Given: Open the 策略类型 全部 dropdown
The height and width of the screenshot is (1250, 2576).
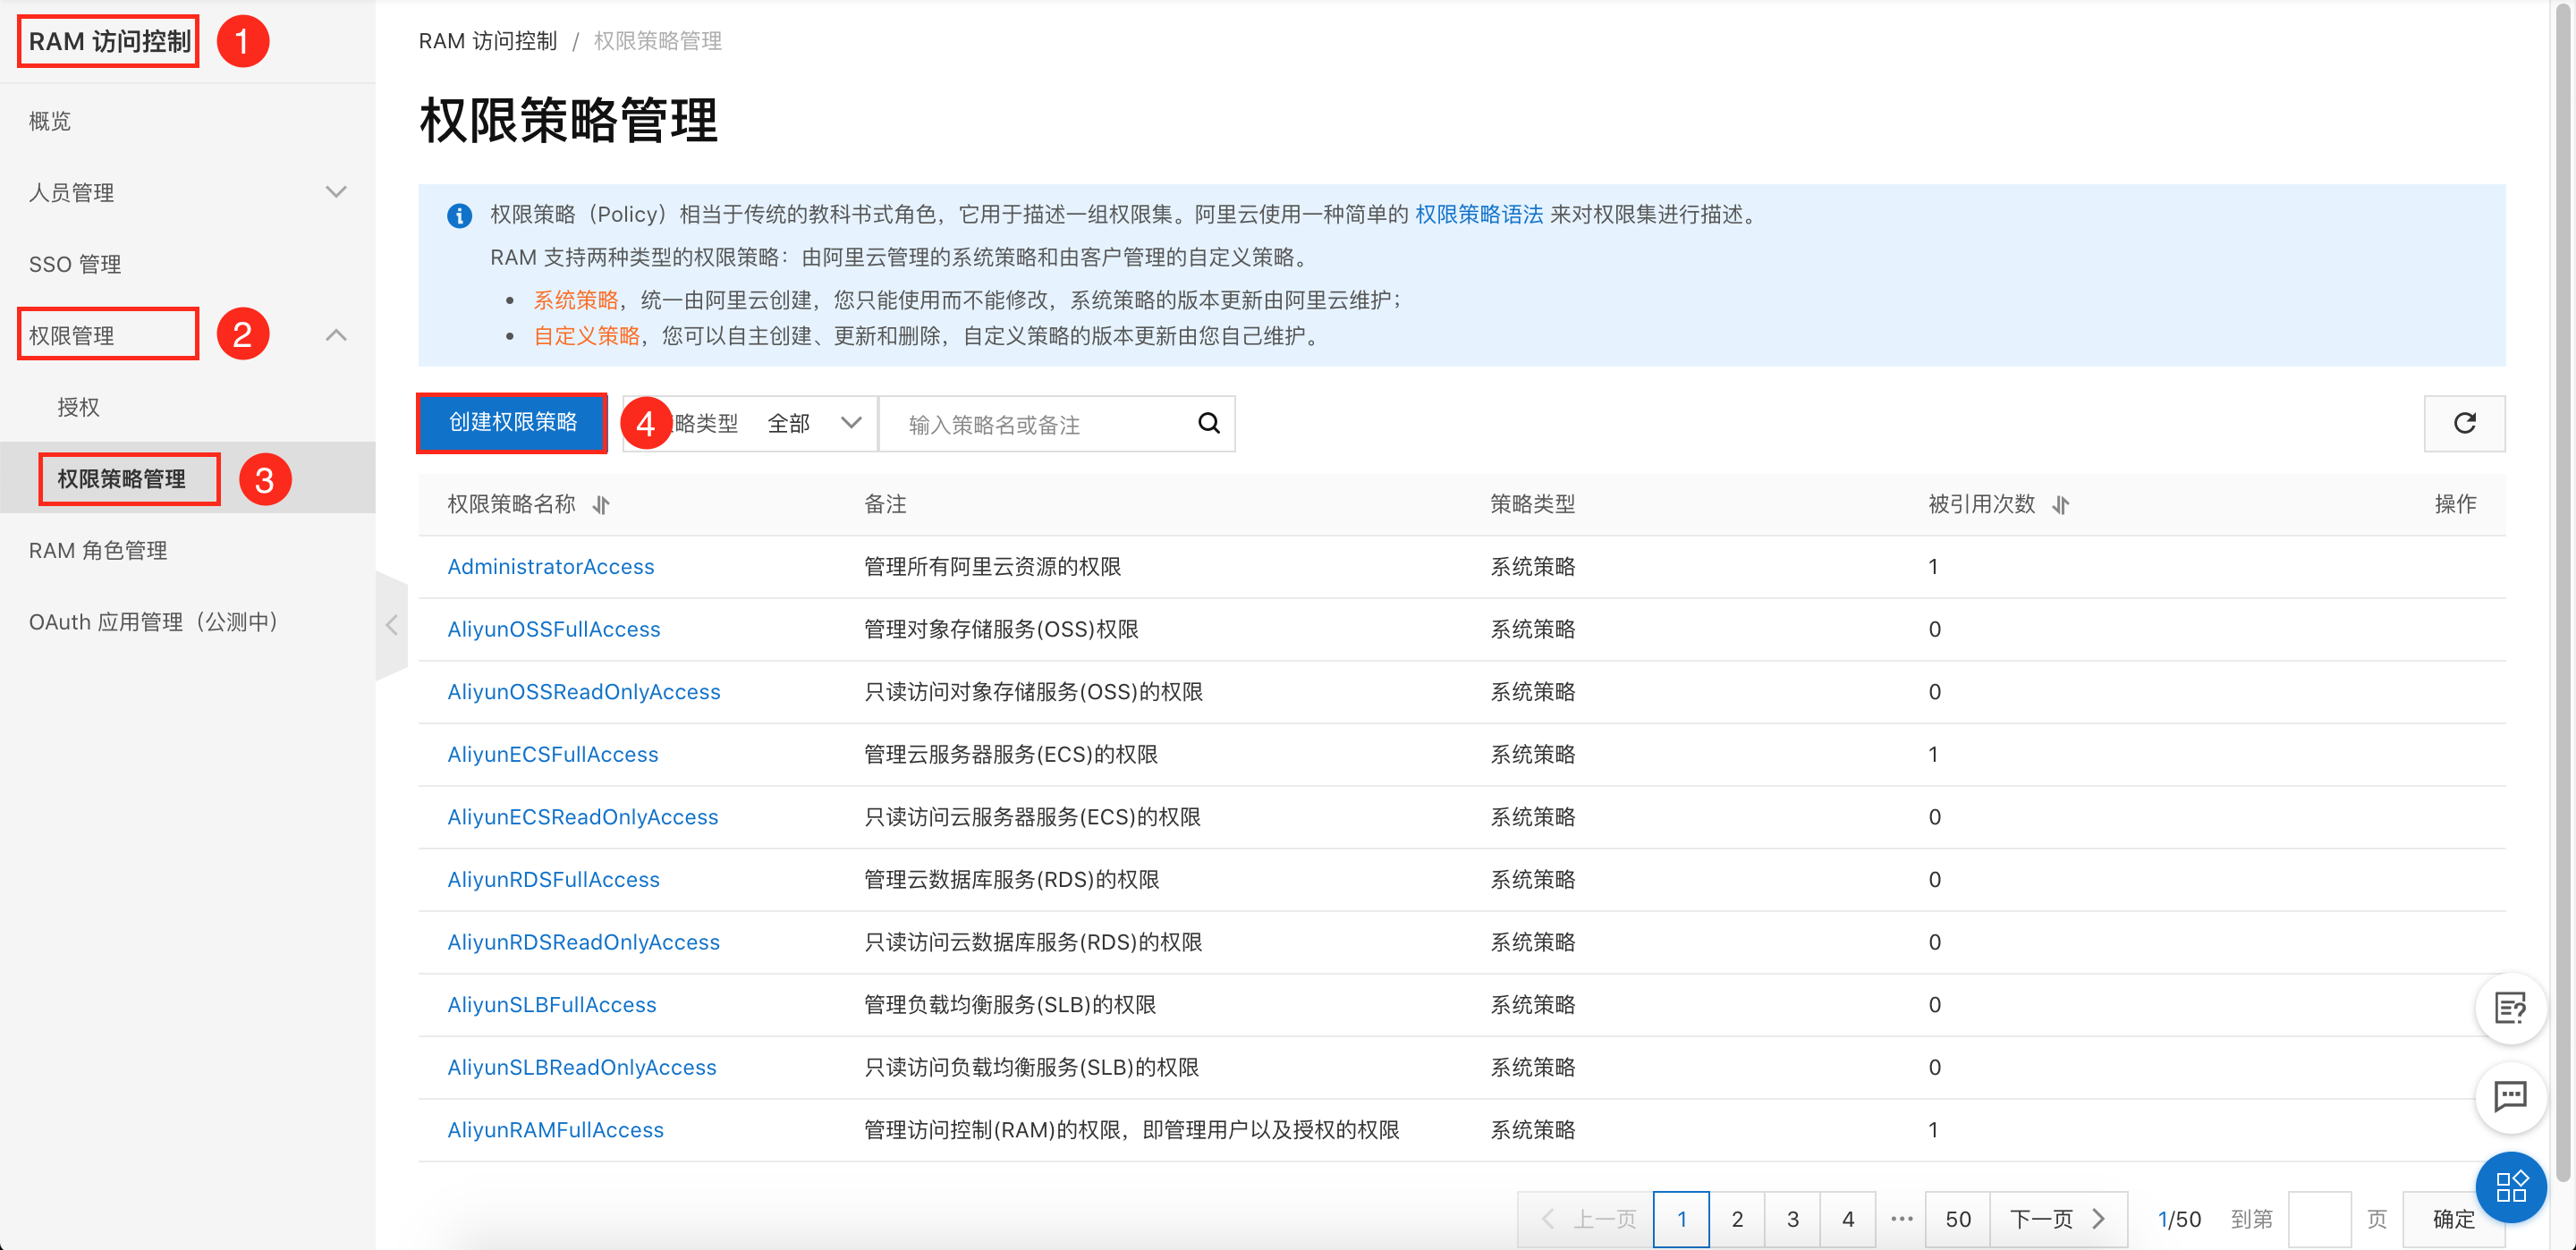Looking at the screenshot, I should (x=750, y=423).
